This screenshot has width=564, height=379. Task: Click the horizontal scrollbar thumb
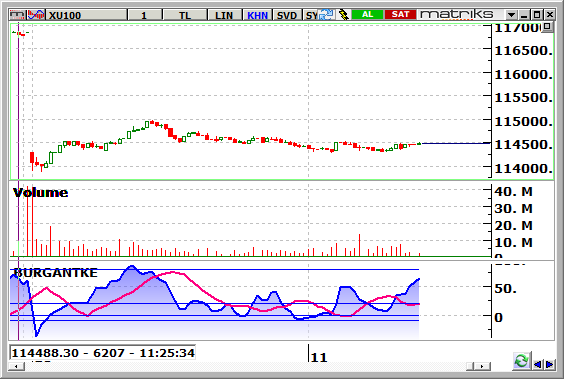click(x=470, y=366)
